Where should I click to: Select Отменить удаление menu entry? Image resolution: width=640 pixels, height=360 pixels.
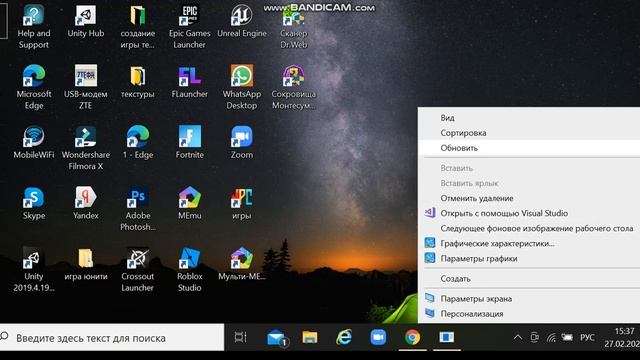[529, 198]
